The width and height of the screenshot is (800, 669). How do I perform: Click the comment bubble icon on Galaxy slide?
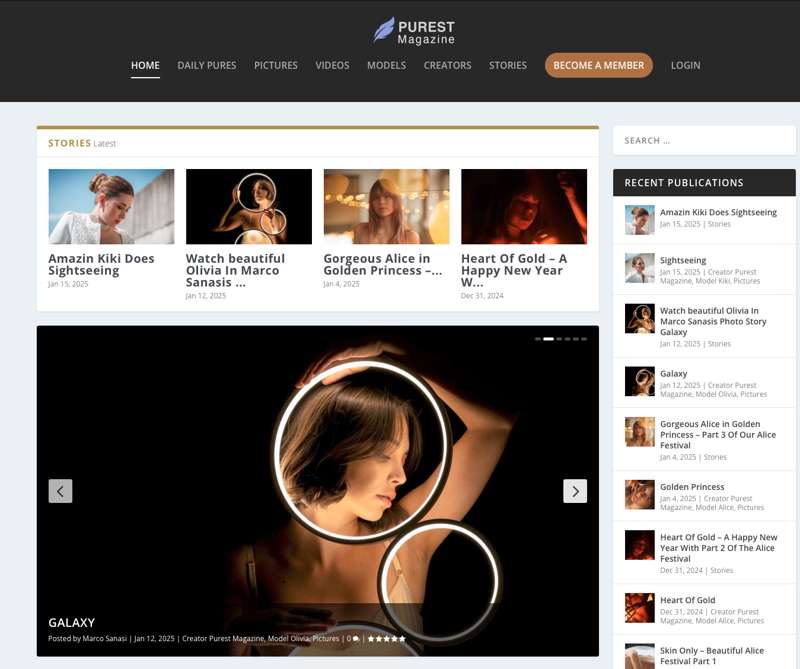point(356,638)
